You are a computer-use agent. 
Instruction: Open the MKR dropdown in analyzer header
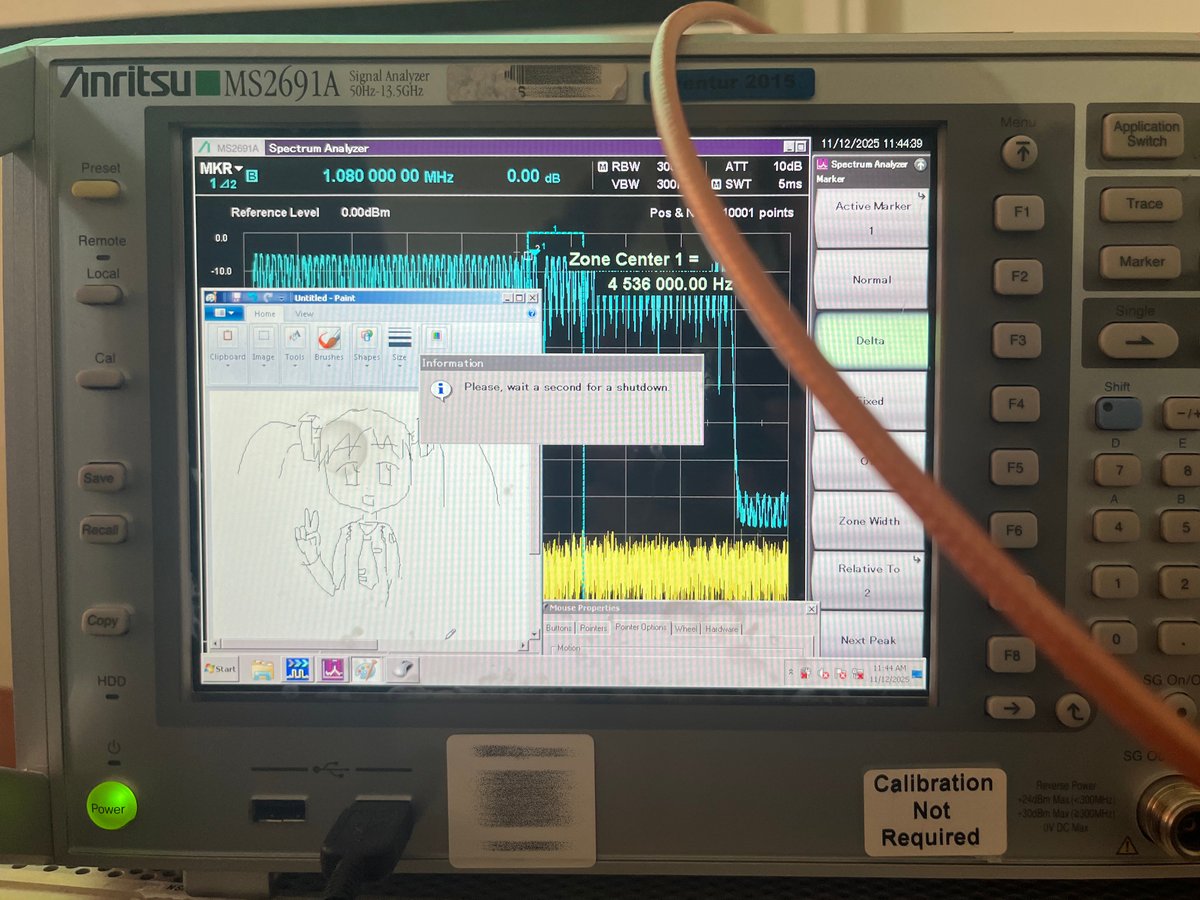[x=221, y=169]
